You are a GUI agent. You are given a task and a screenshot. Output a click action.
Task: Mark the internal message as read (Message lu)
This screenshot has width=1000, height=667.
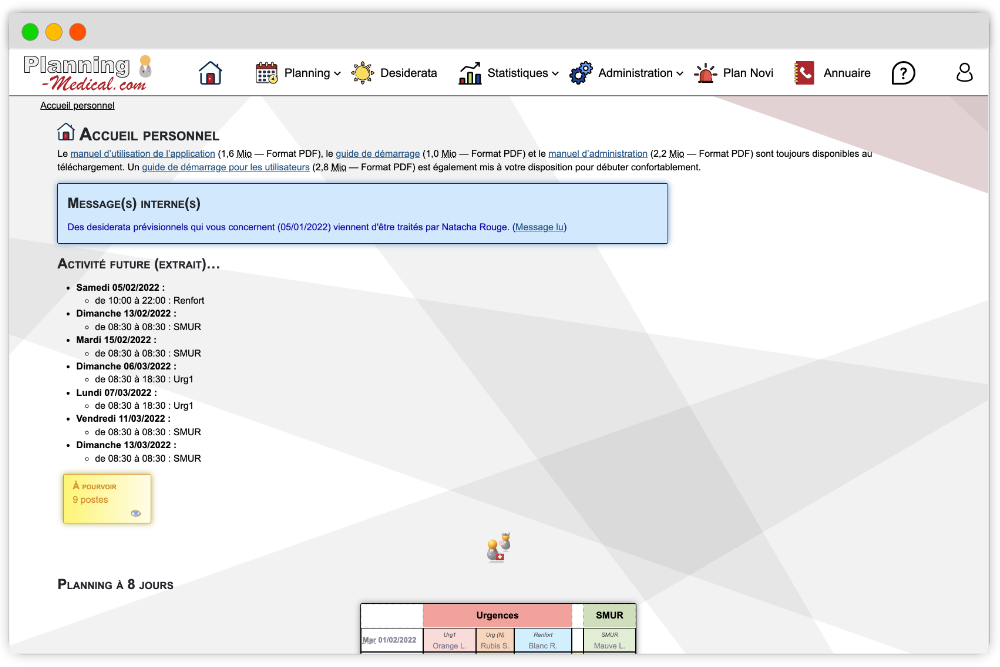[x=539, y=227]
